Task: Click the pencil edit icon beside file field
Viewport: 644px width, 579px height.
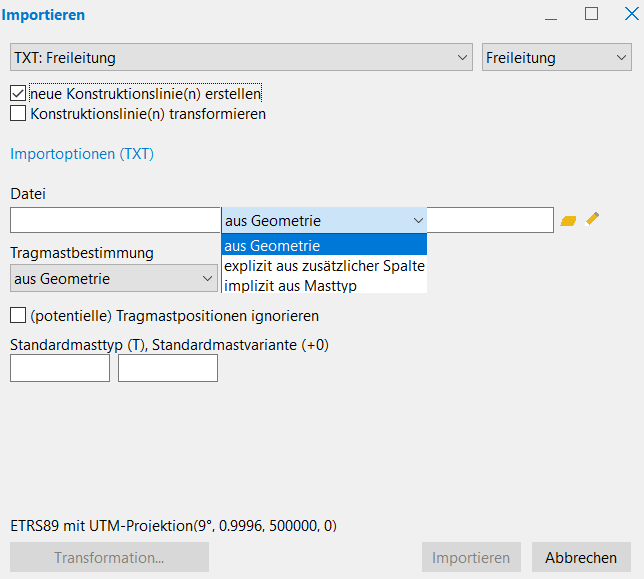Action: tap(593, 219)
